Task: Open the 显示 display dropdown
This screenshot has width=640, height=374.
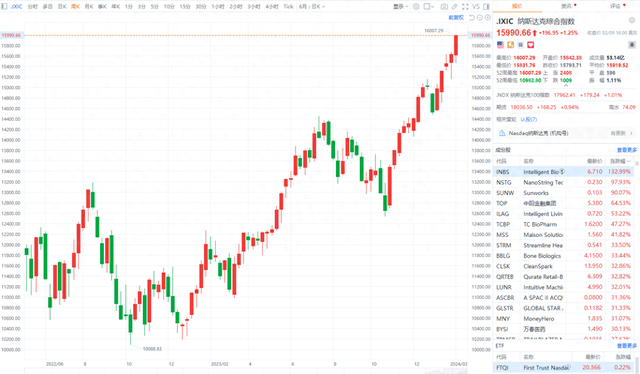Action: point(400,7)
